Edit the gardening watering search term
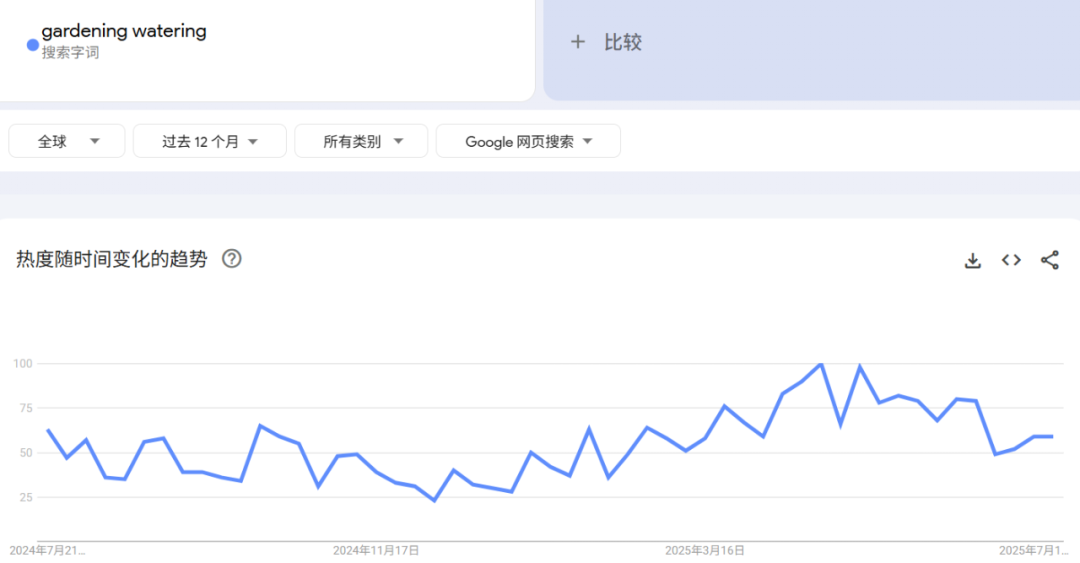 tap(124, 31)
